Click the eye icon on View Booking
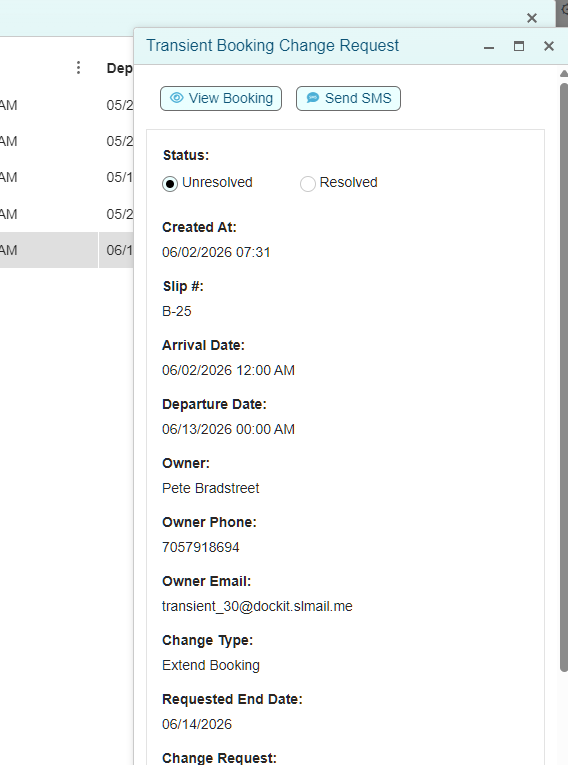 click(177, 98)
